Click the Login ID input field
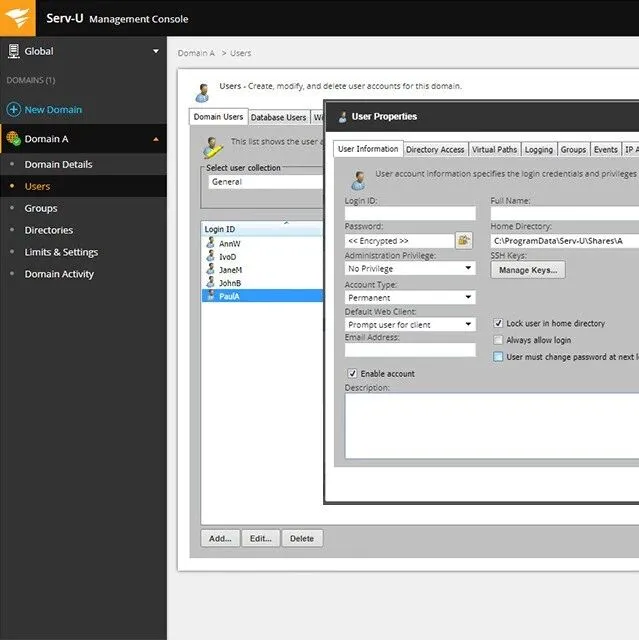 (x=410, y=213)
